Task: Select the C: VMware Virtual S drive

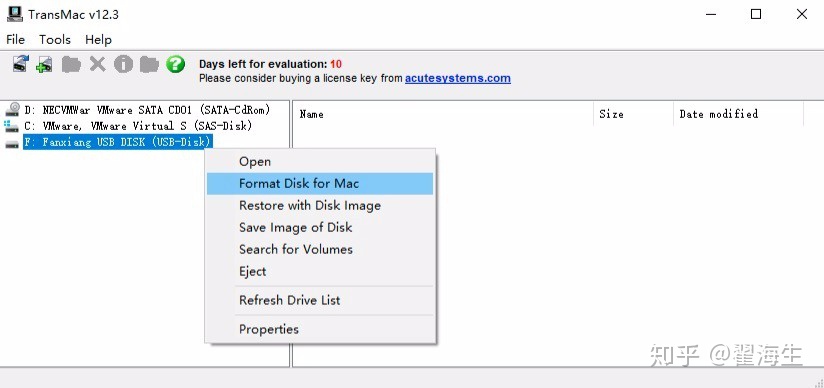Action: 139,126
